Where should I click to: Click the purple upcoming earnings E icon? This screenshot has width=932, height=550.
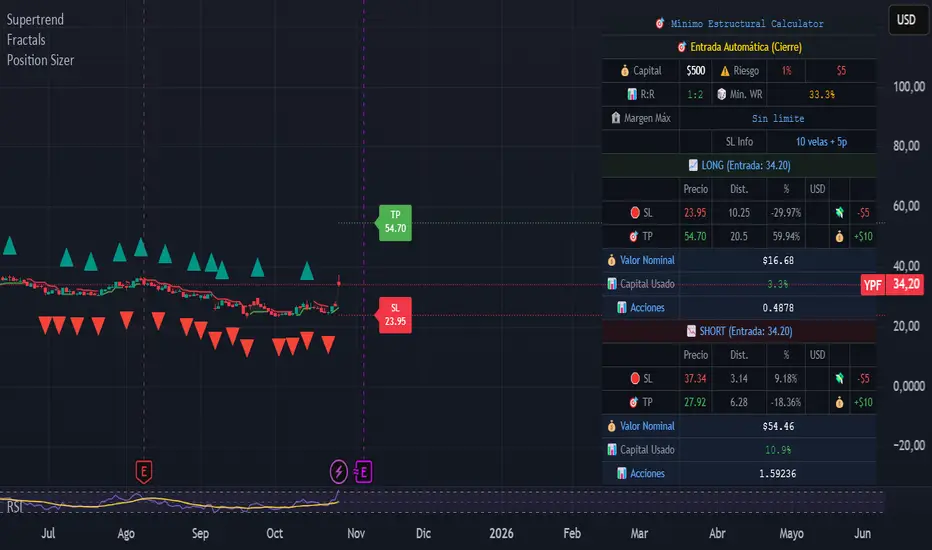tap(363, 470)
